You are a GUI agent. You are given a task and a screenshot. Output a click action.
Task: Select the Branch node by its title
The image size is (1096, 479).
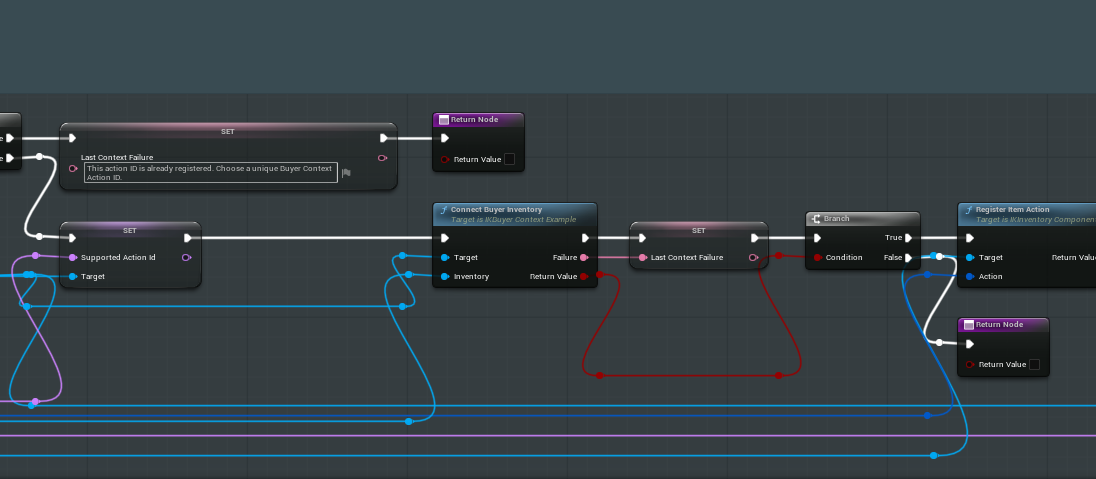pos(837,219)
